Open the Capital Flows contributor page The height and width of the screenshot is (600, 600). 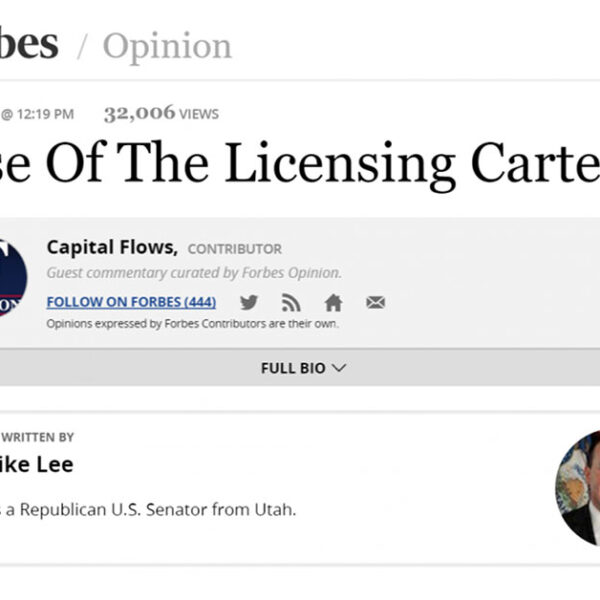pyautogui.click(x=112, y=248)
